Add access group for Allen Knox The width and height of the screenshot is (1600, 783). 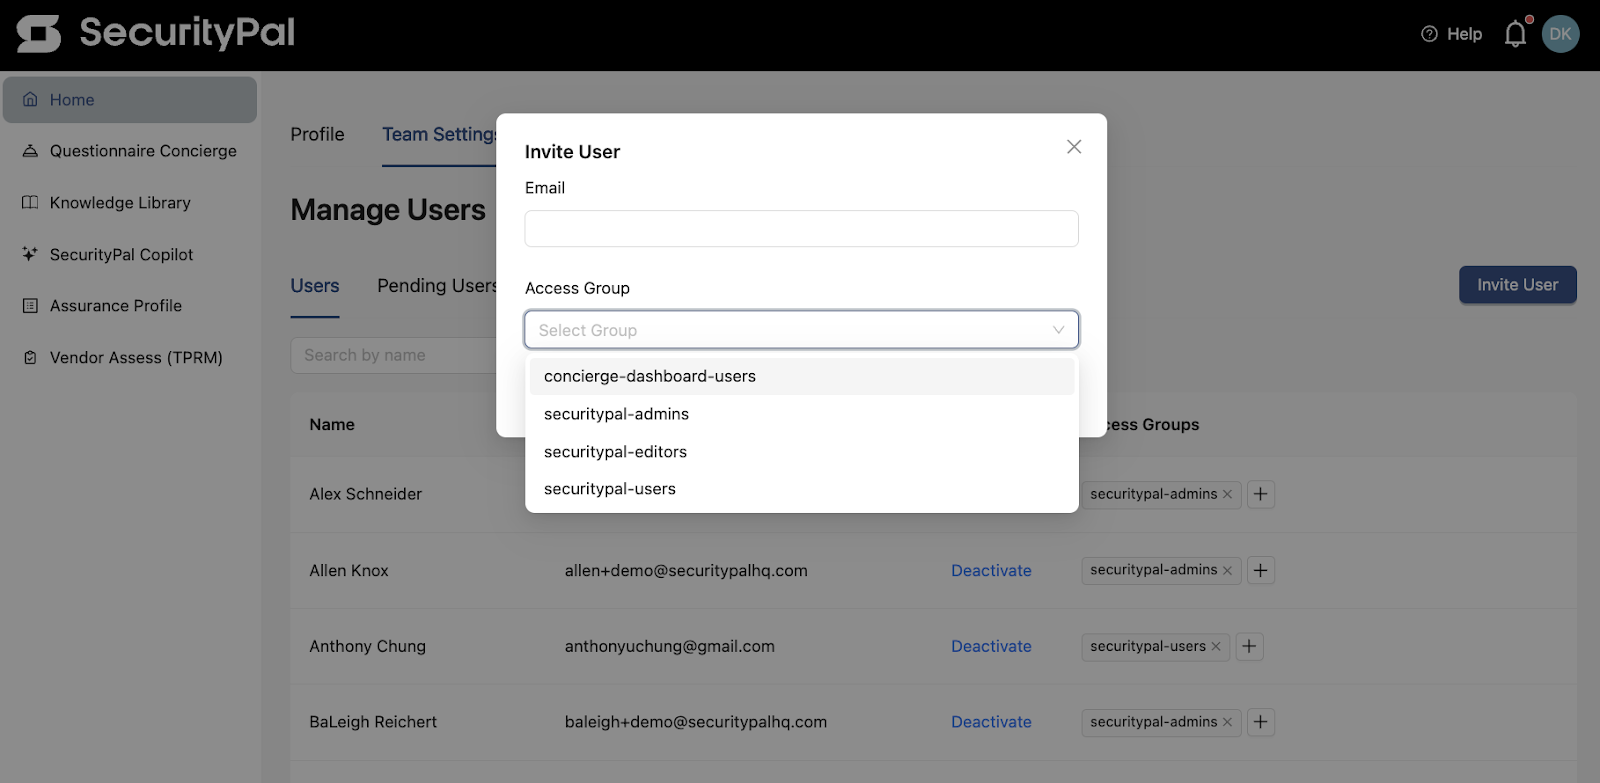pyautogui.click(x=1261, y=570)
